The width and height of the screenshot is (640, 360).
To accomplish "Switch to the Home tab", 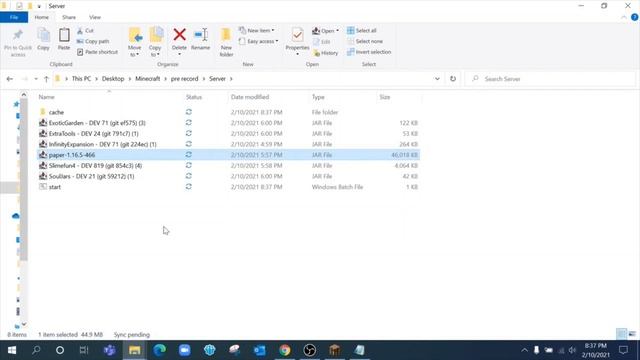I will click(42, 17).
